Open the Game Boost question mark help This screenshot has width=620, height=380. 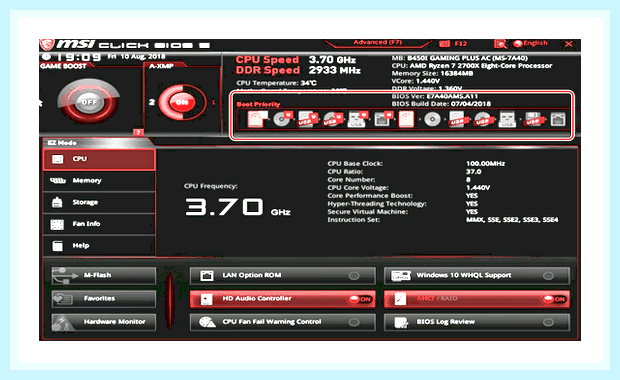pos(138,132)
